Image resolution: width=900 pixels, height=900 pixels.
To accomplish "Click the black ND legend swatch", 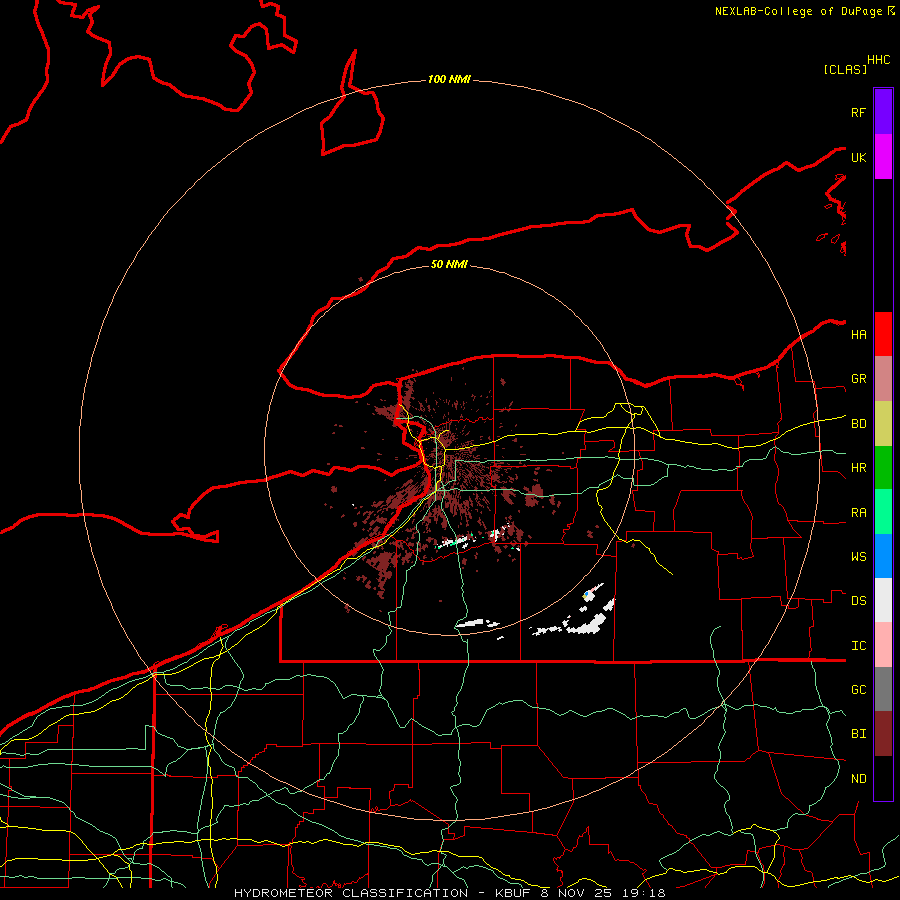I will click(x=883, y=778).
